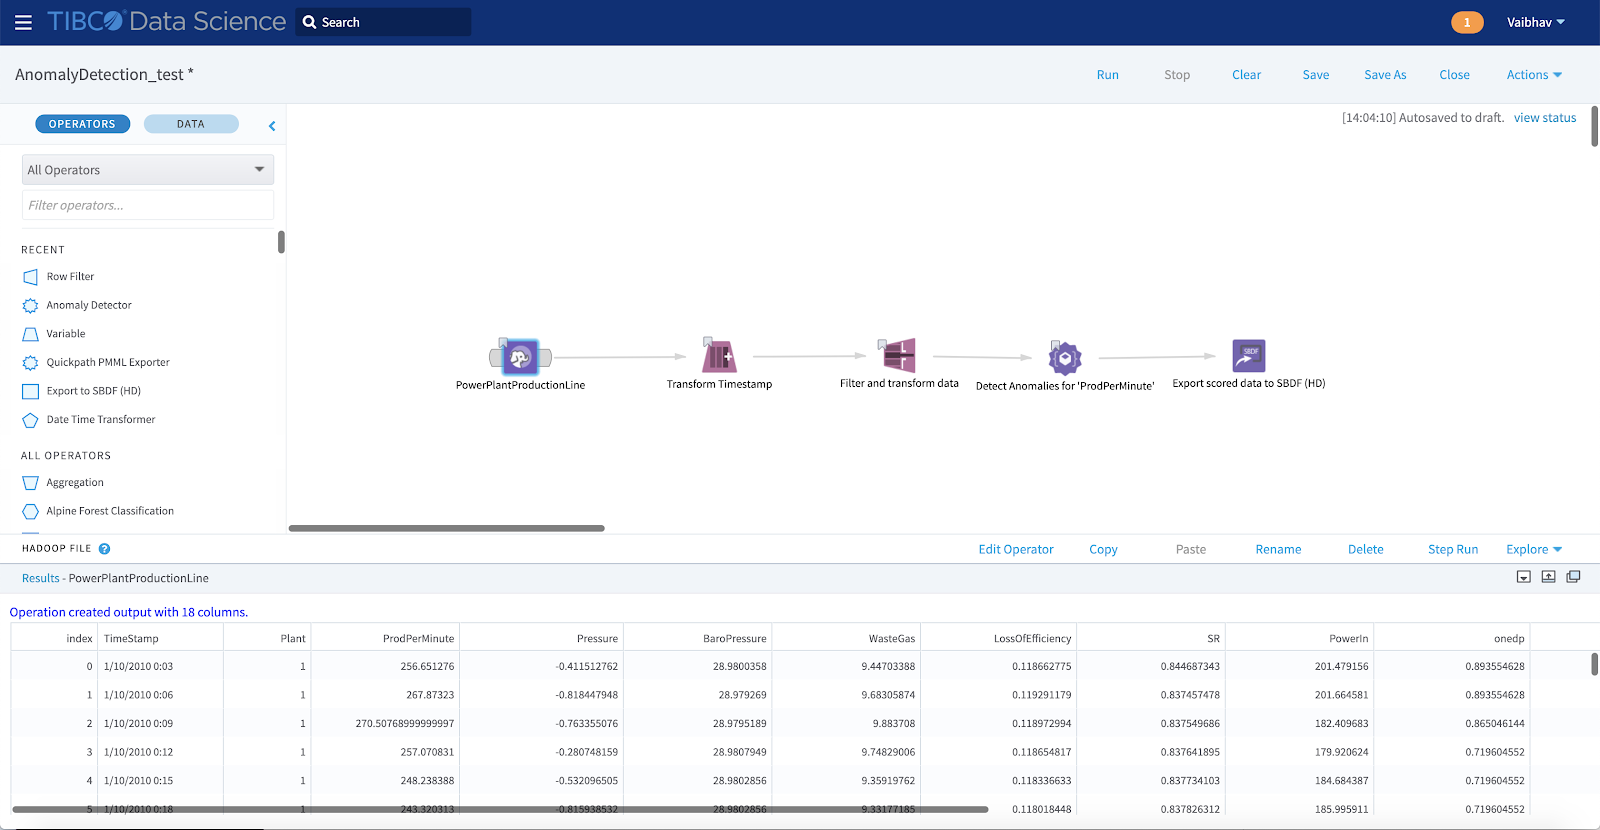Image resolution: width=1600 pixels, height=830 pixels.
Task: Pop out results into new window
Action: tap(1574, 577)
